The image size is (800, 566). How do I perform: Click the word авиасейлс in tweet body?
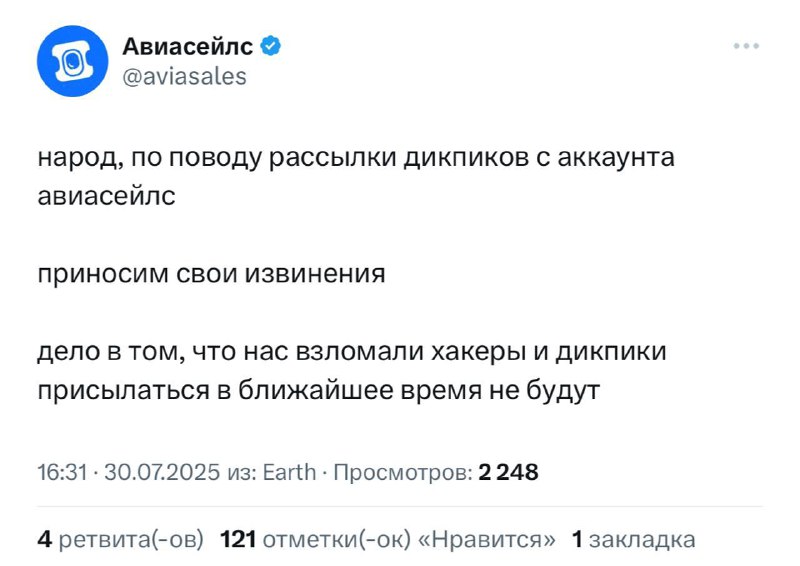click(x=107, y=196)
